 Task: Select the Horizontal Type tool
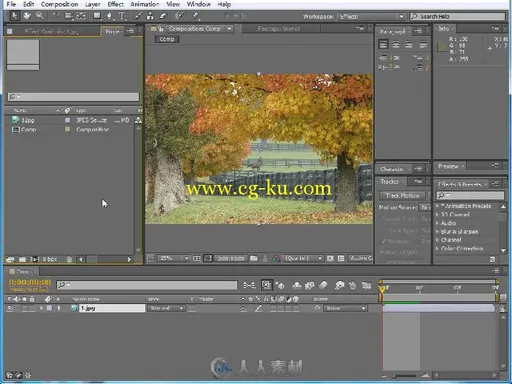pos(122,16)
